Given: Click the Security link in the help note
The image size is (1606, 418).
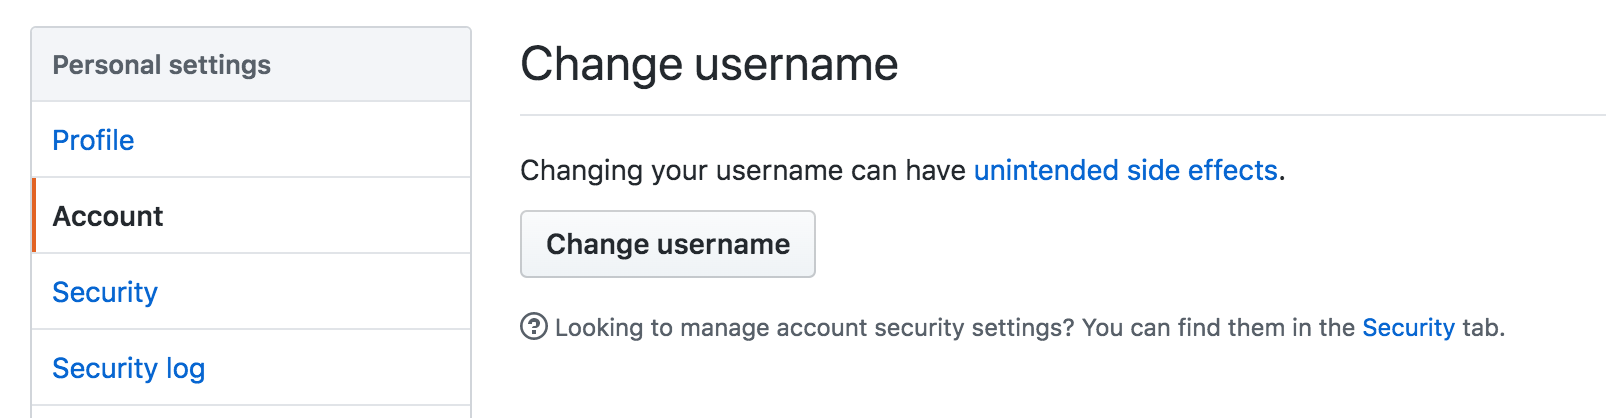Looking at the screenshot, I should [x=1408, y=327].
